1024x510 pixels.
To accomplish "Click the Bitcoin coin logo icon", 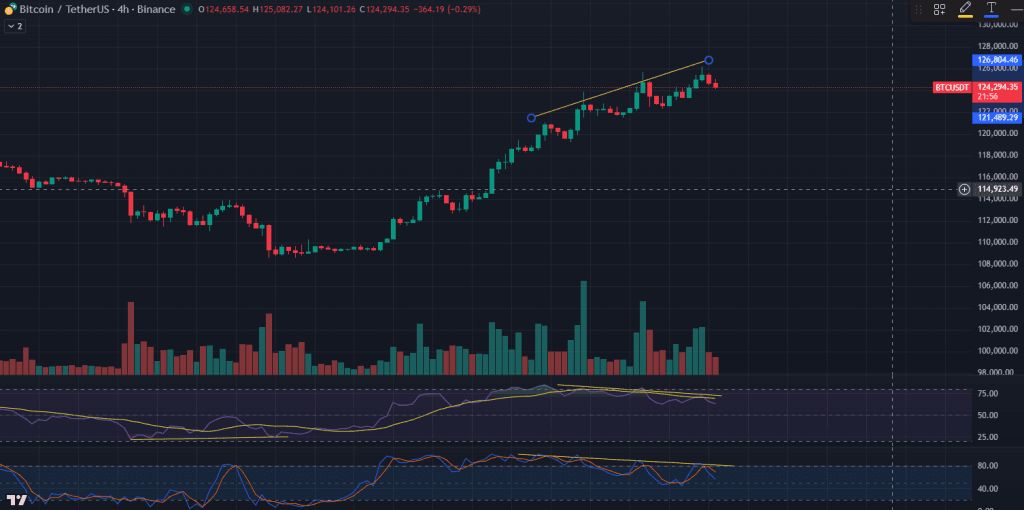I will click(x=10, y=9).
